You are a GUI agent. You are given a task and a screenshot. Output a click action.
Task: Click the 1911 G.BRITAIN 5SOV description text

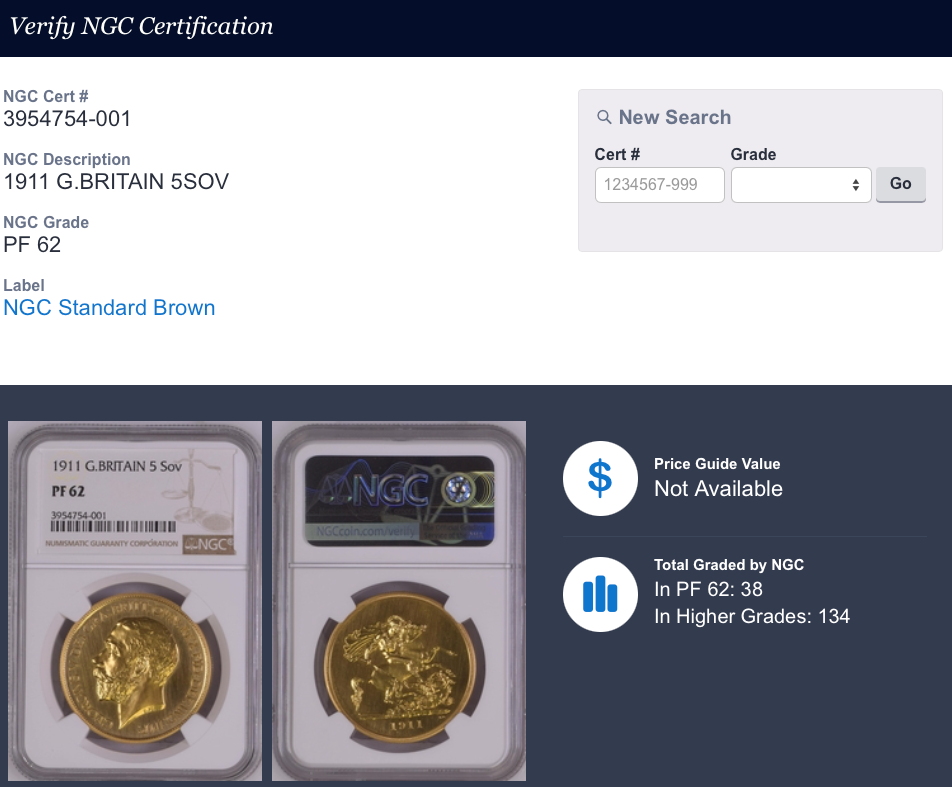(x=116, y=182)
